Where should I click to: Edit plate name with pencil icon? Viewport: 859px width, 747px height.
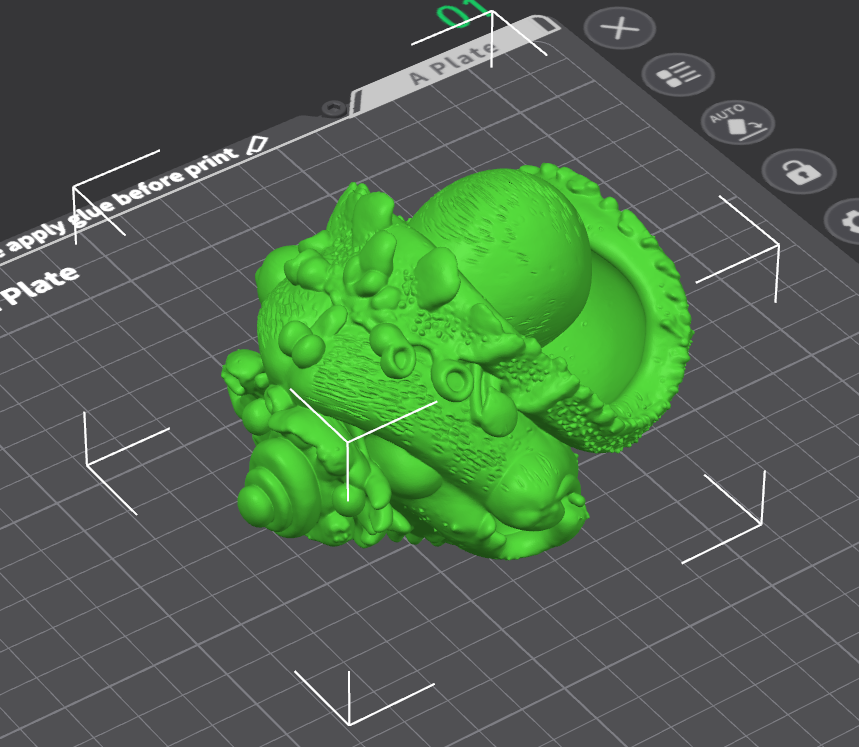pyautogui.click(x=257, y=145)
